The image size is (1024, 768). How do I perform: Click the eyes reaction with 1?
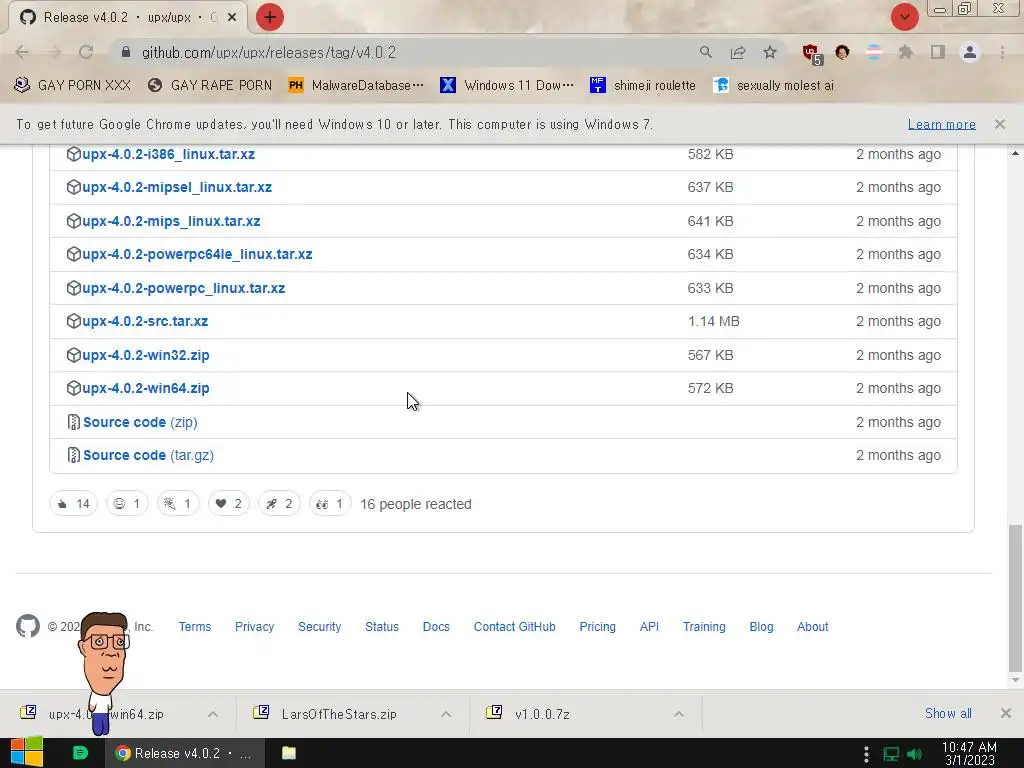click(330, 504)
